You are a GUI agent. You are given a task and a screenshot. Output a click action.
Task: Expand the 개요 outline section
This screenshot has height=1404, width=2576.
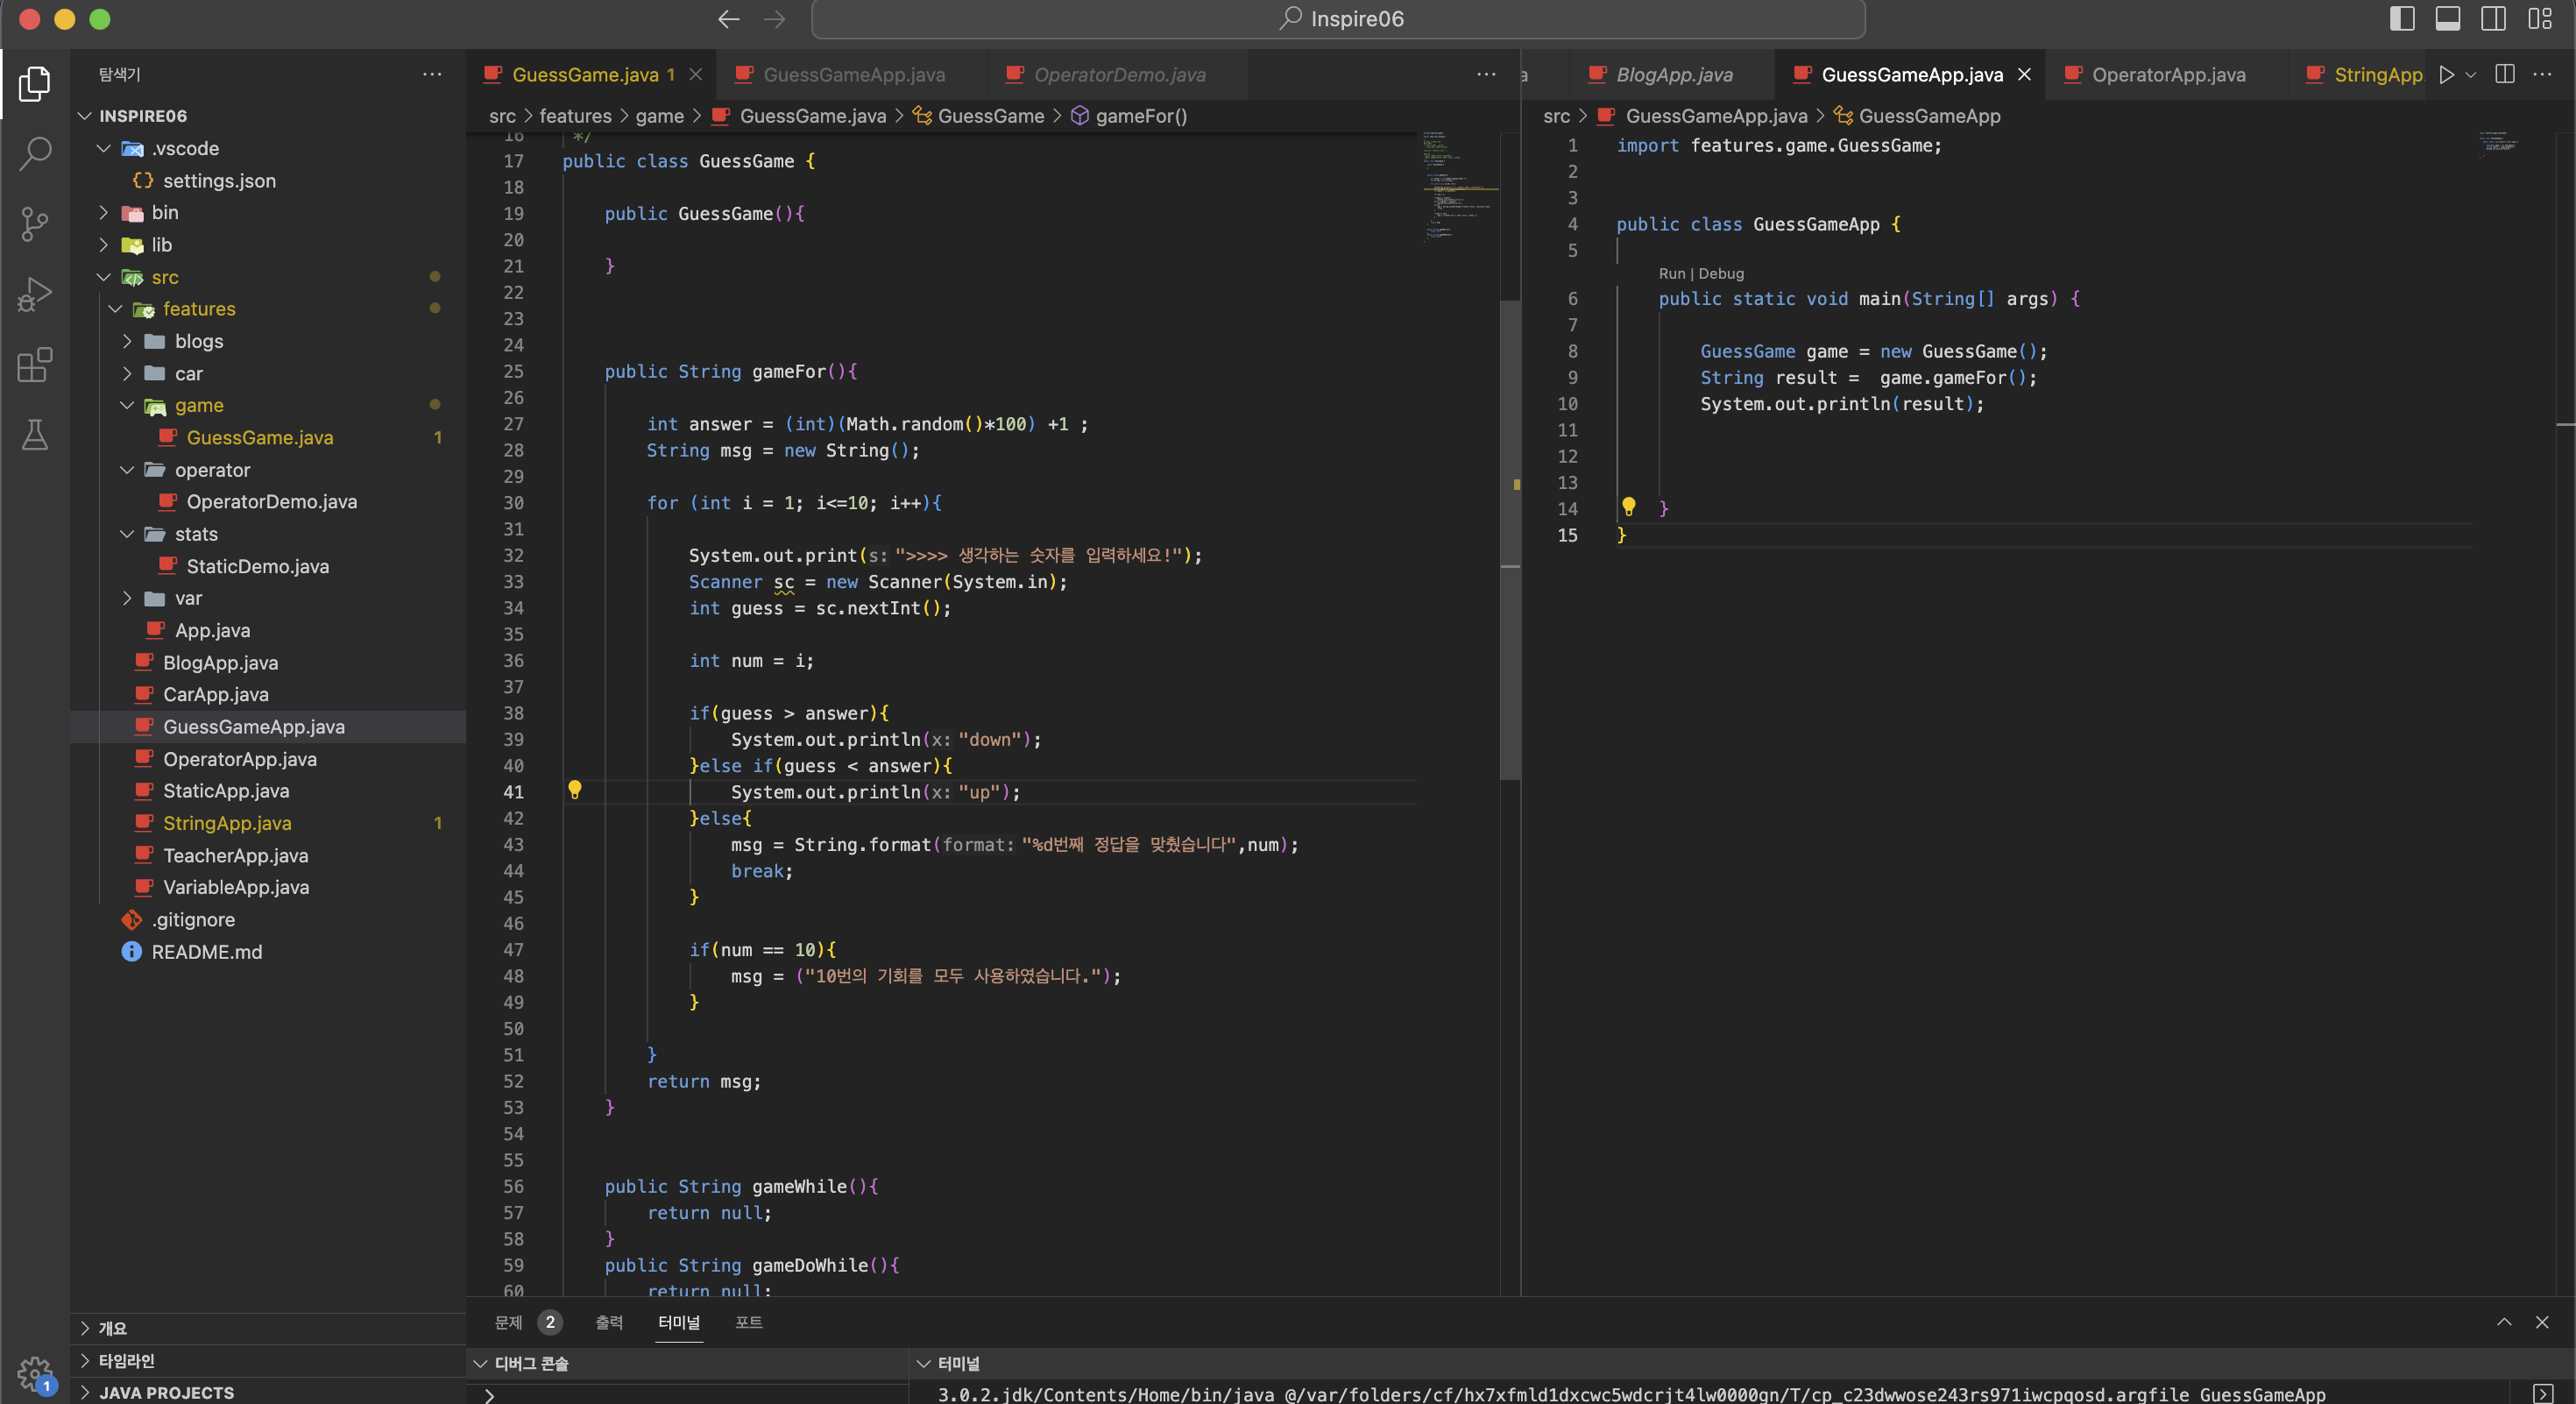267,1328
